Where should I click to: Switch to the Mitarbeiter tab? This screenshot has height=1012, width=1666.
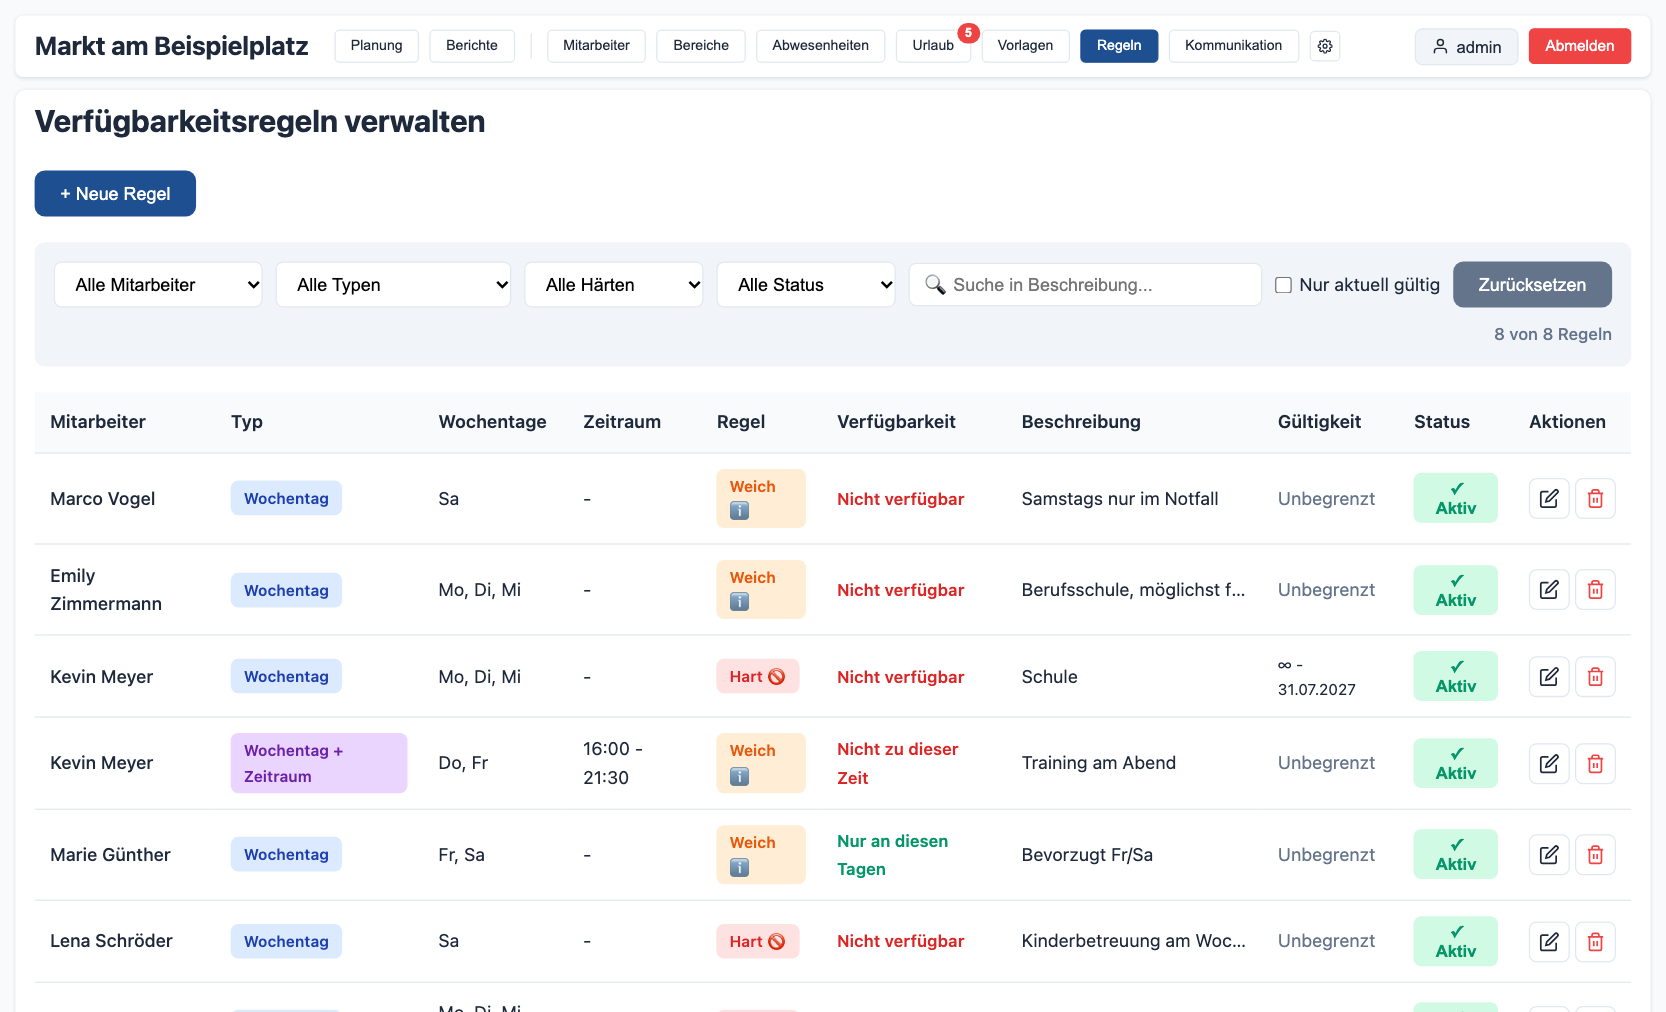pos(596,46)
